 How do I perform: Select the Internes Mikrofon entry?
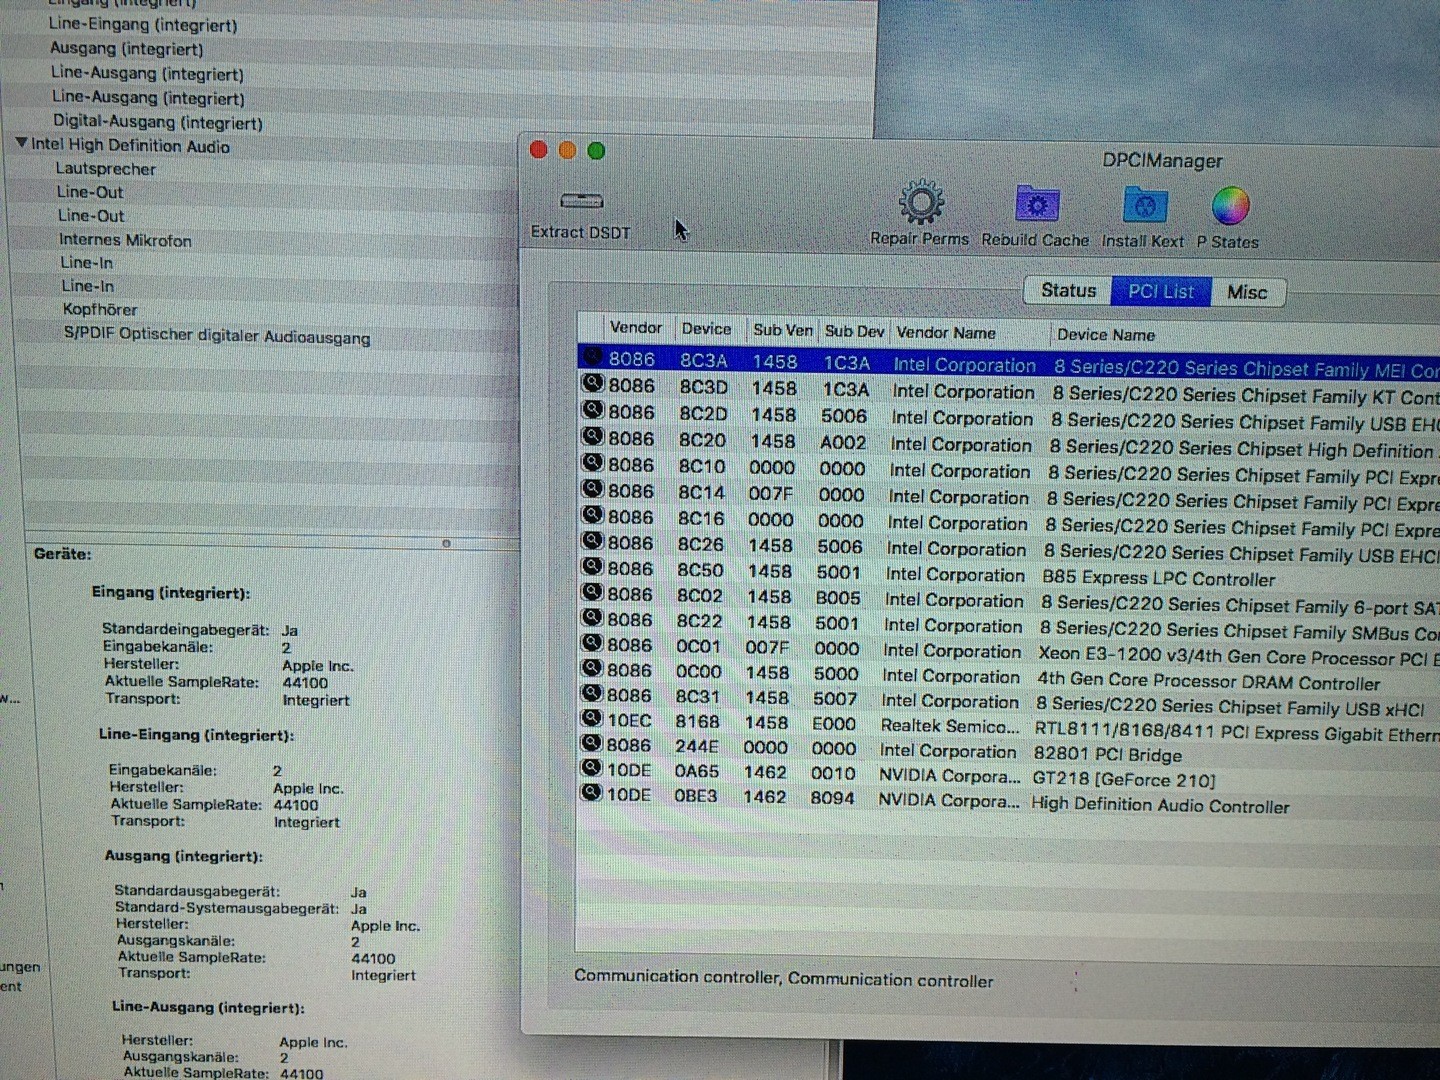coord(125,240)
